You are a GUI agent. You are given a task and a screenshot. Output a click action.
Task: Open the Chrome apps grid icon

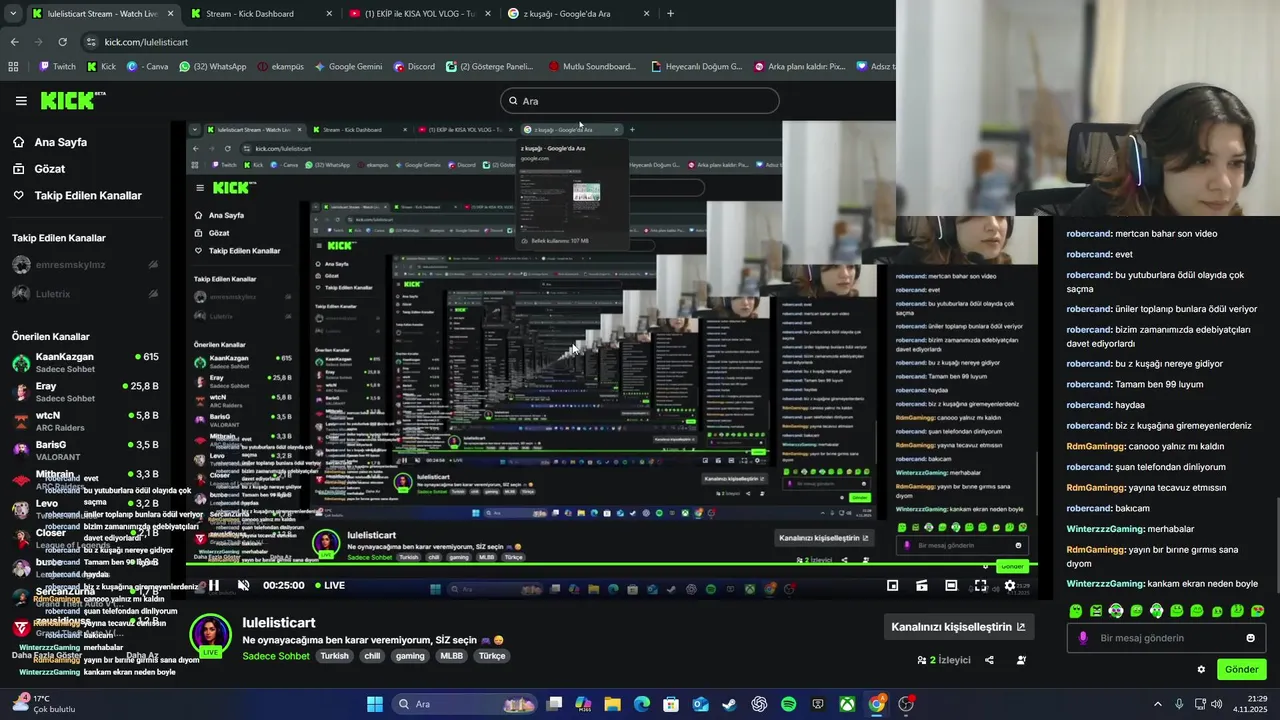(13, 67)
